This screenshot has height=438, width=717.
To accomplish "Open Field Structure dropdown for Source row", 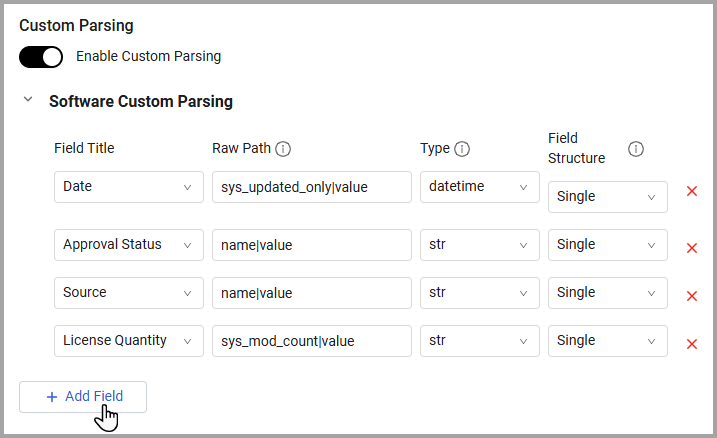I will point(607,293).
